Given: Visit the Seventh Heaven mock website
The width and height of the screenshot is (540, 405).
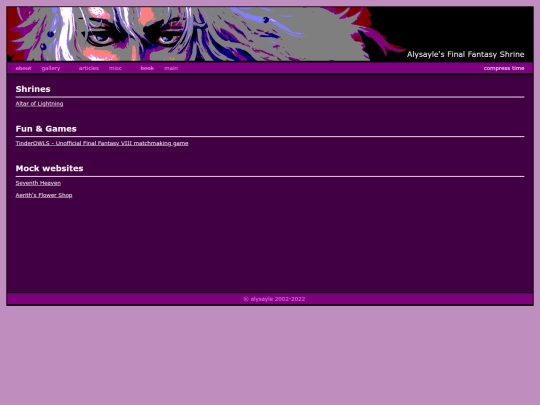Looking at the screenshot, I should tap(38, 183).
